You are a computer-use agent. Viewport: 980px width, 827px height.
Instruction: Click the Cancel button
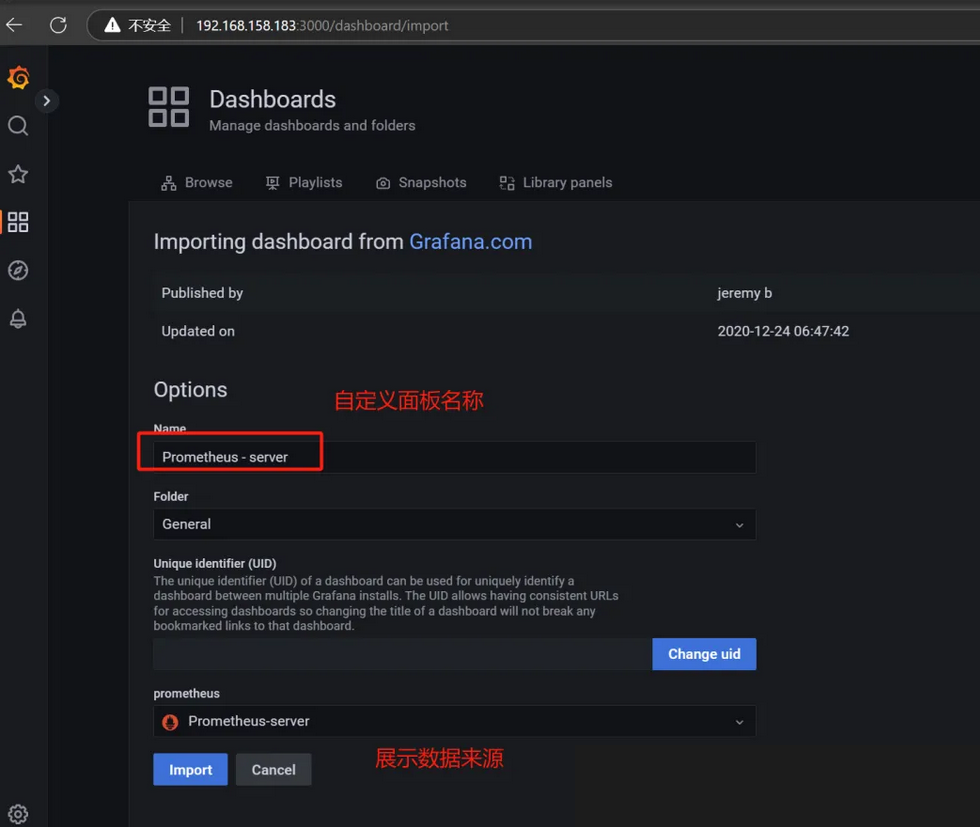pyautogui.click(x=274, y=769)
